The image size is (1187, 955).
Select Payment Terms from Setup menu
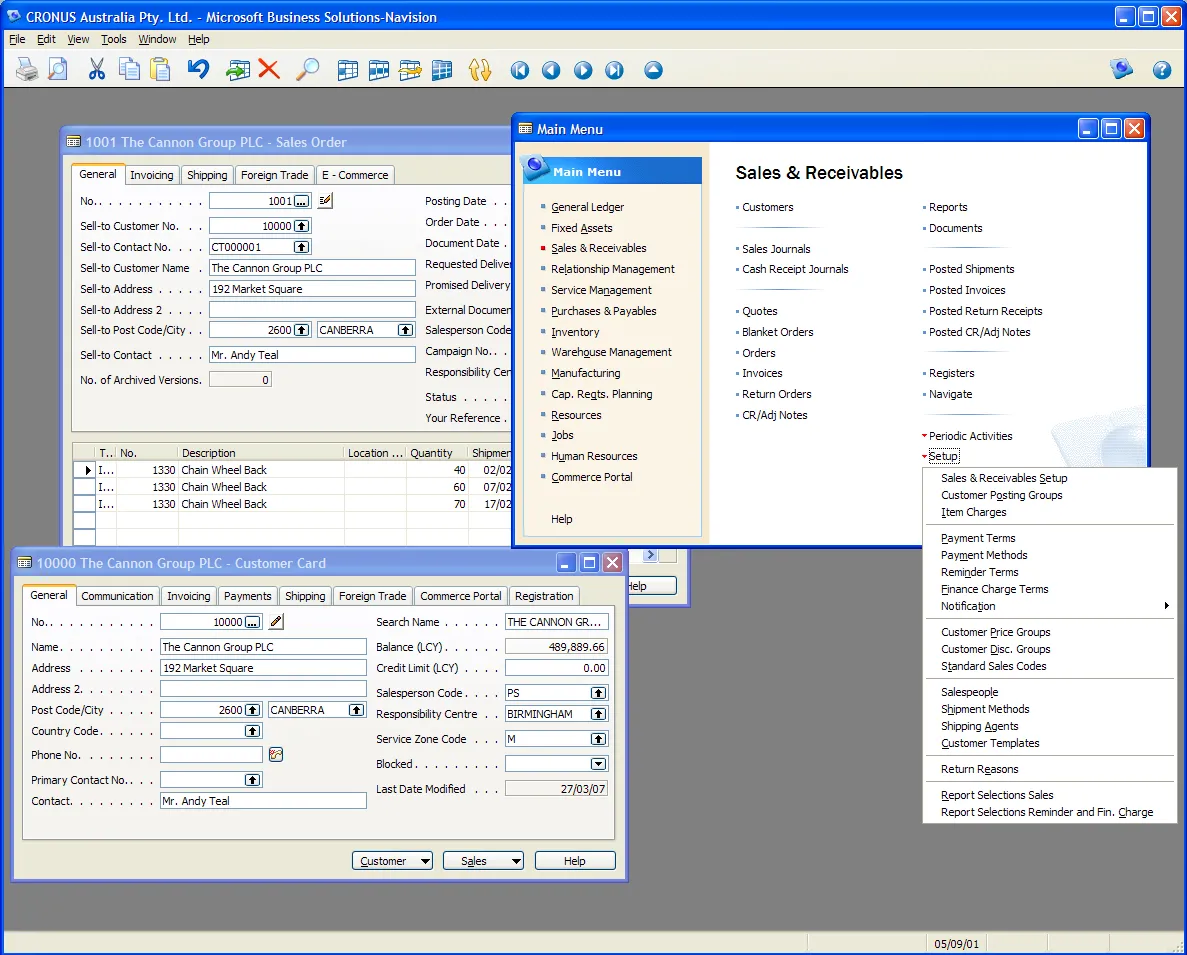[978, 538]
